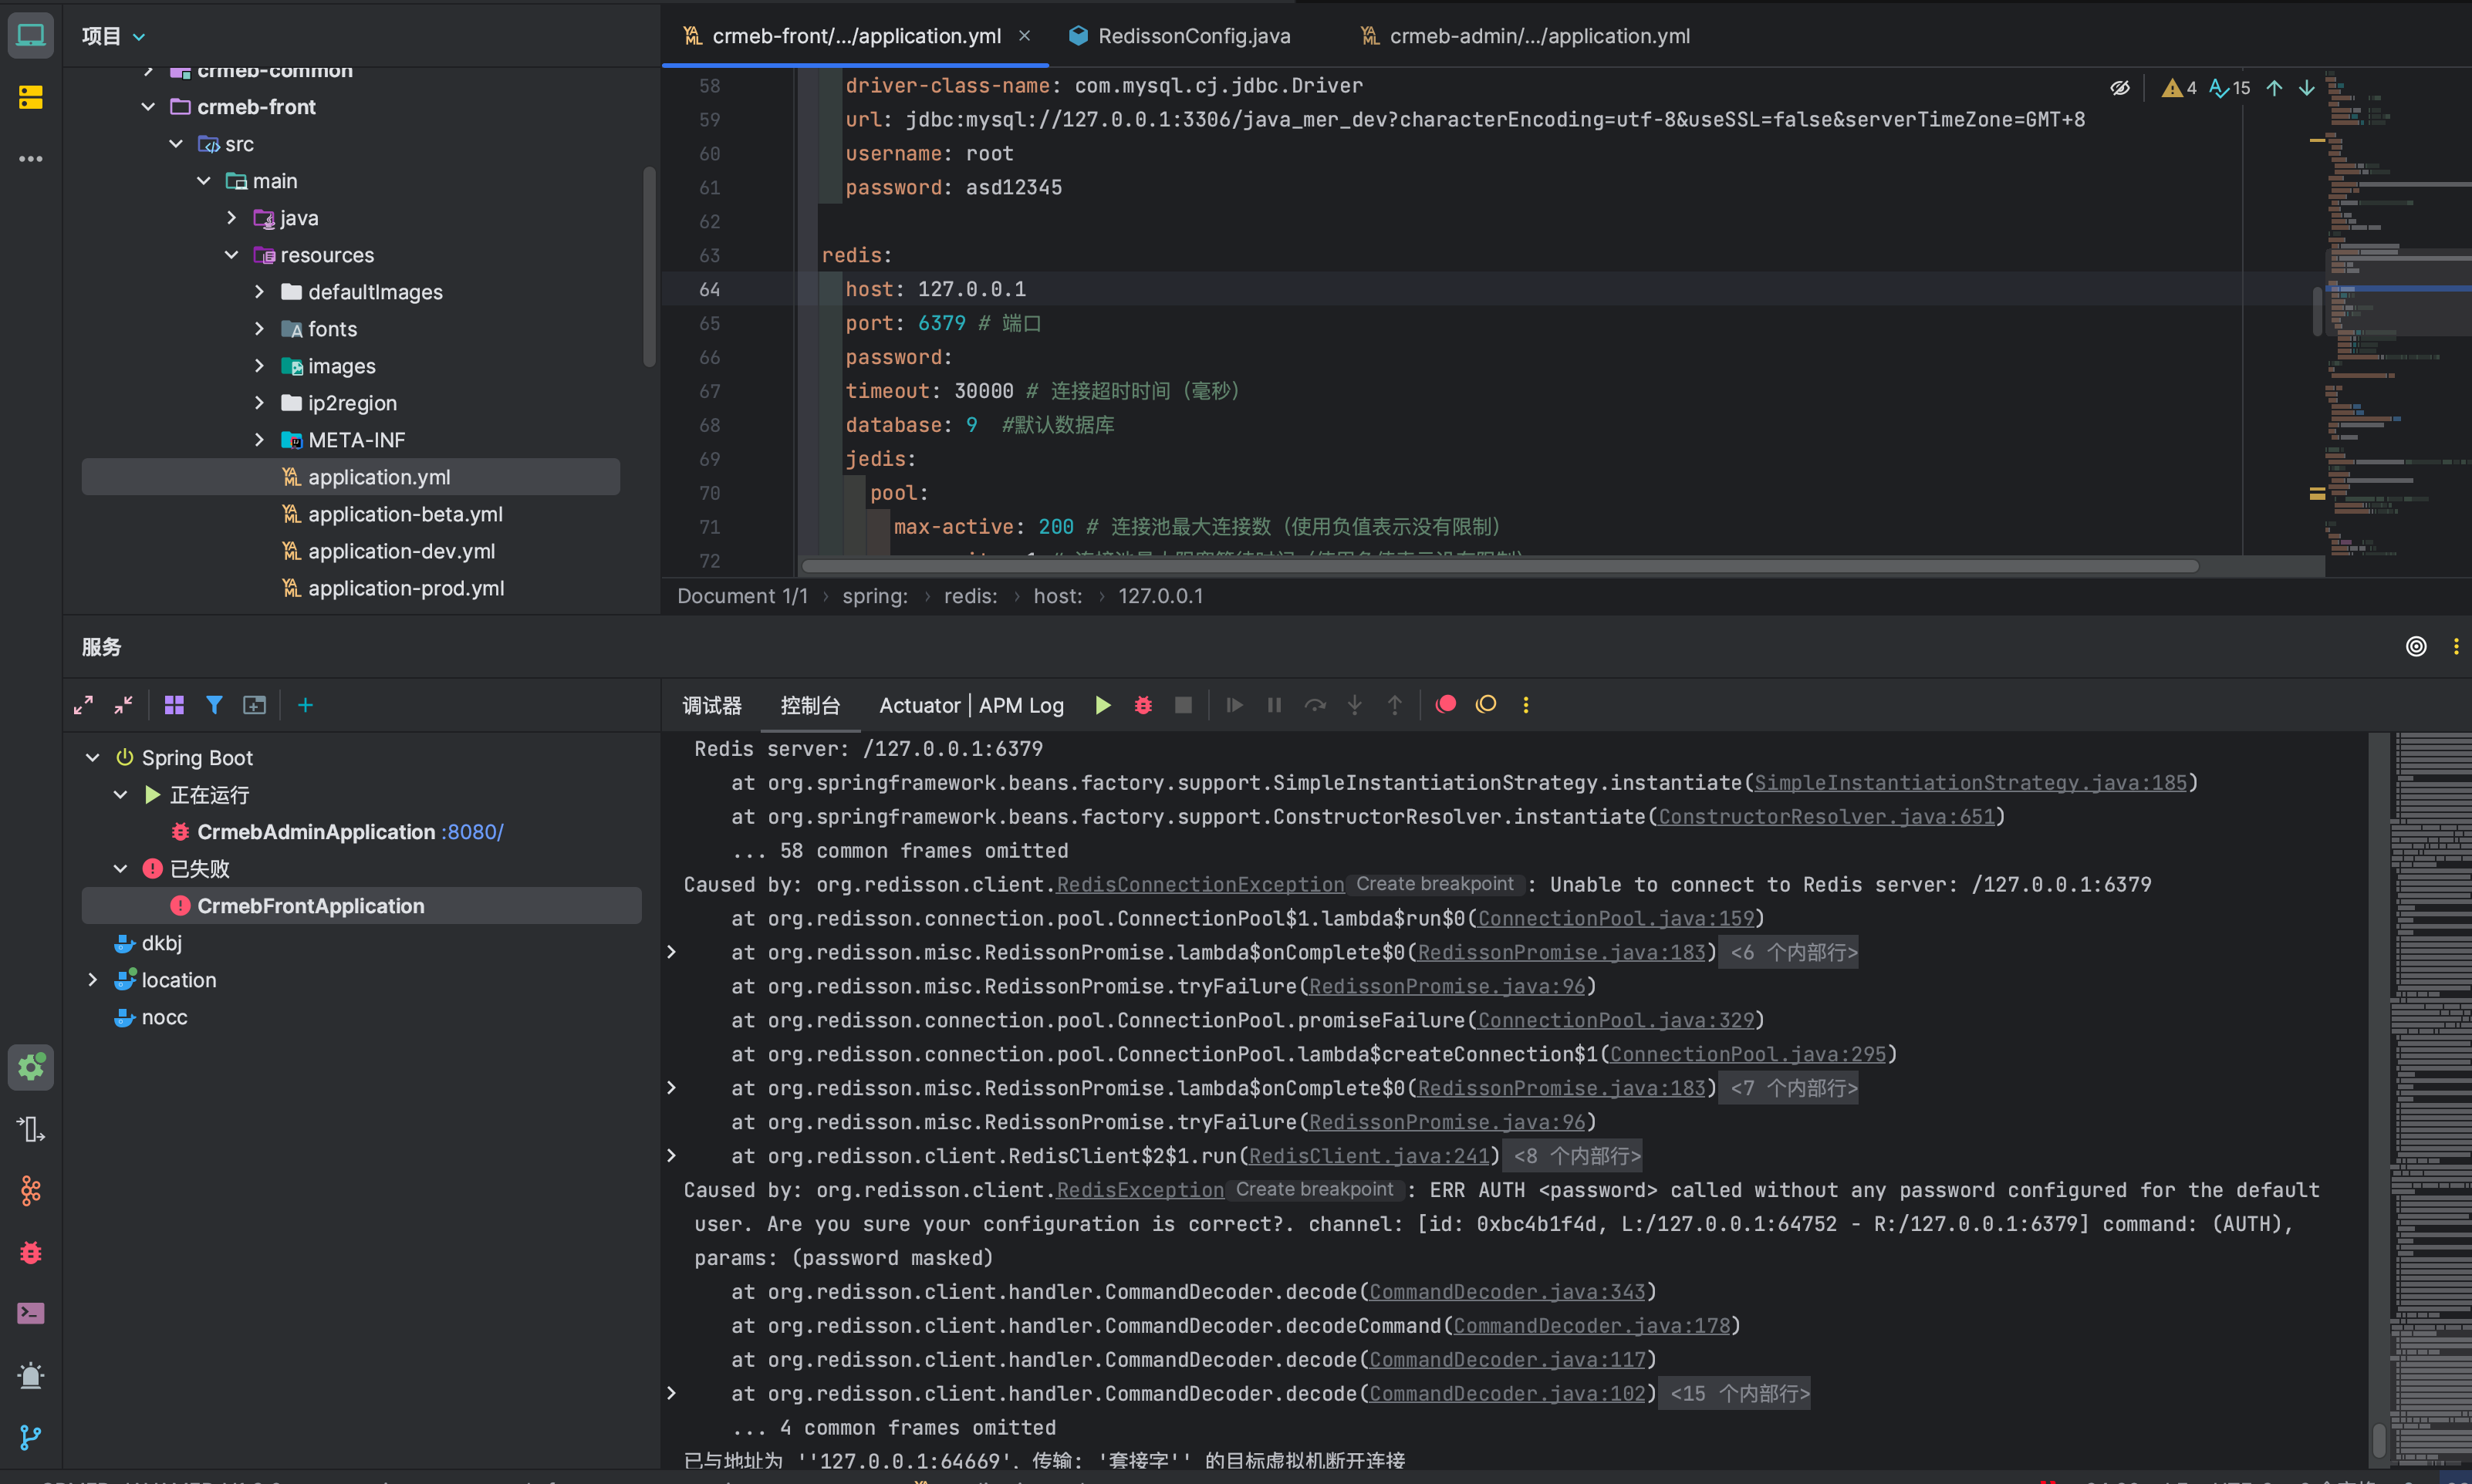Open the Bookmarks sidebar icon
The image size is (2472, 1484).
point(30,97)
